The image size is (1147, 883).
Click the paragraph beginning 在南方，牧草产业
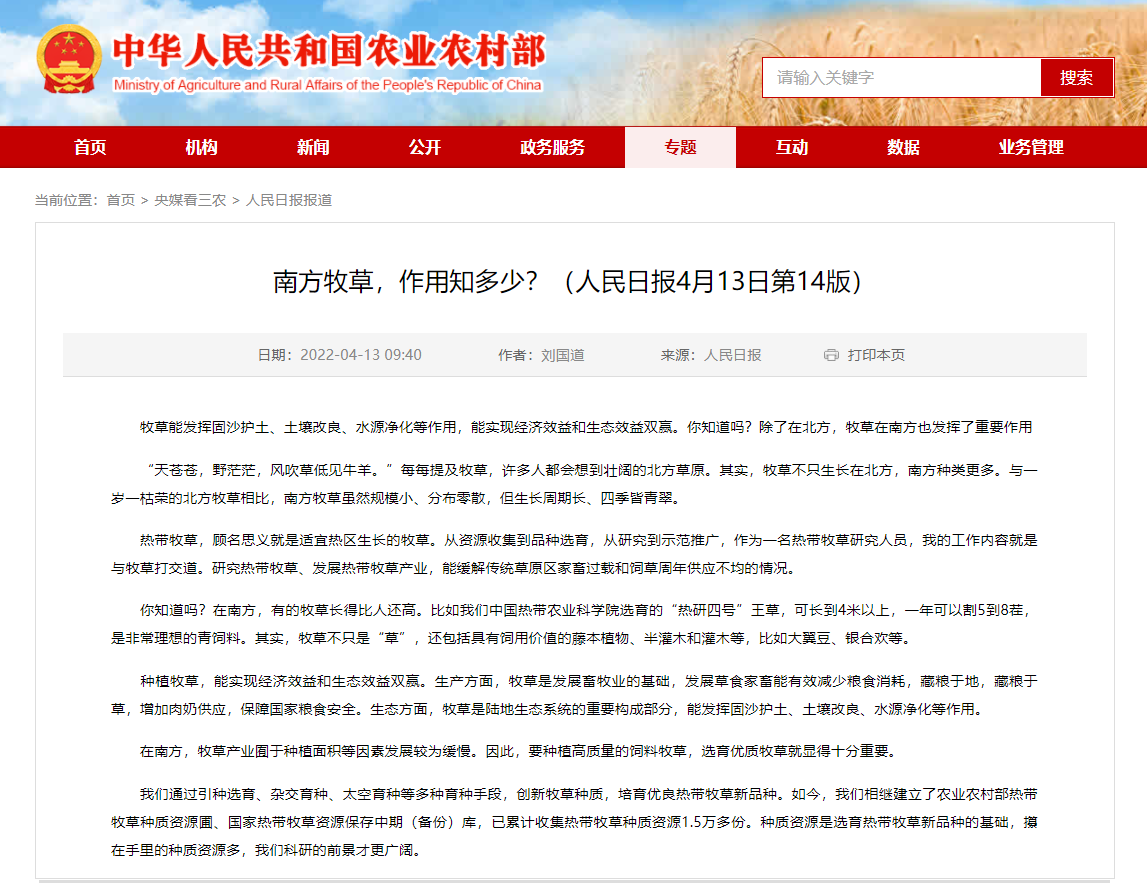click(518, 751)
